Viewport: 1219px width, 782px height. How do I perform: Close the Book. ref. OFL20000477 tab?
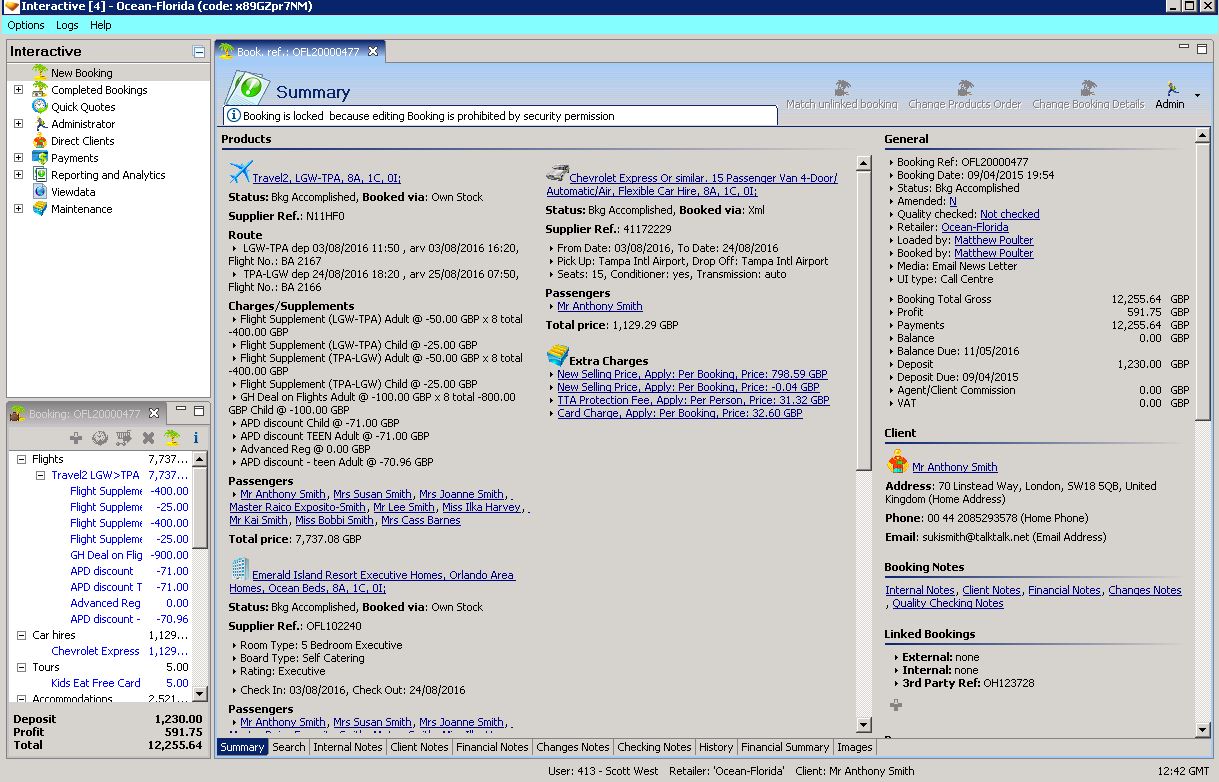373,51
